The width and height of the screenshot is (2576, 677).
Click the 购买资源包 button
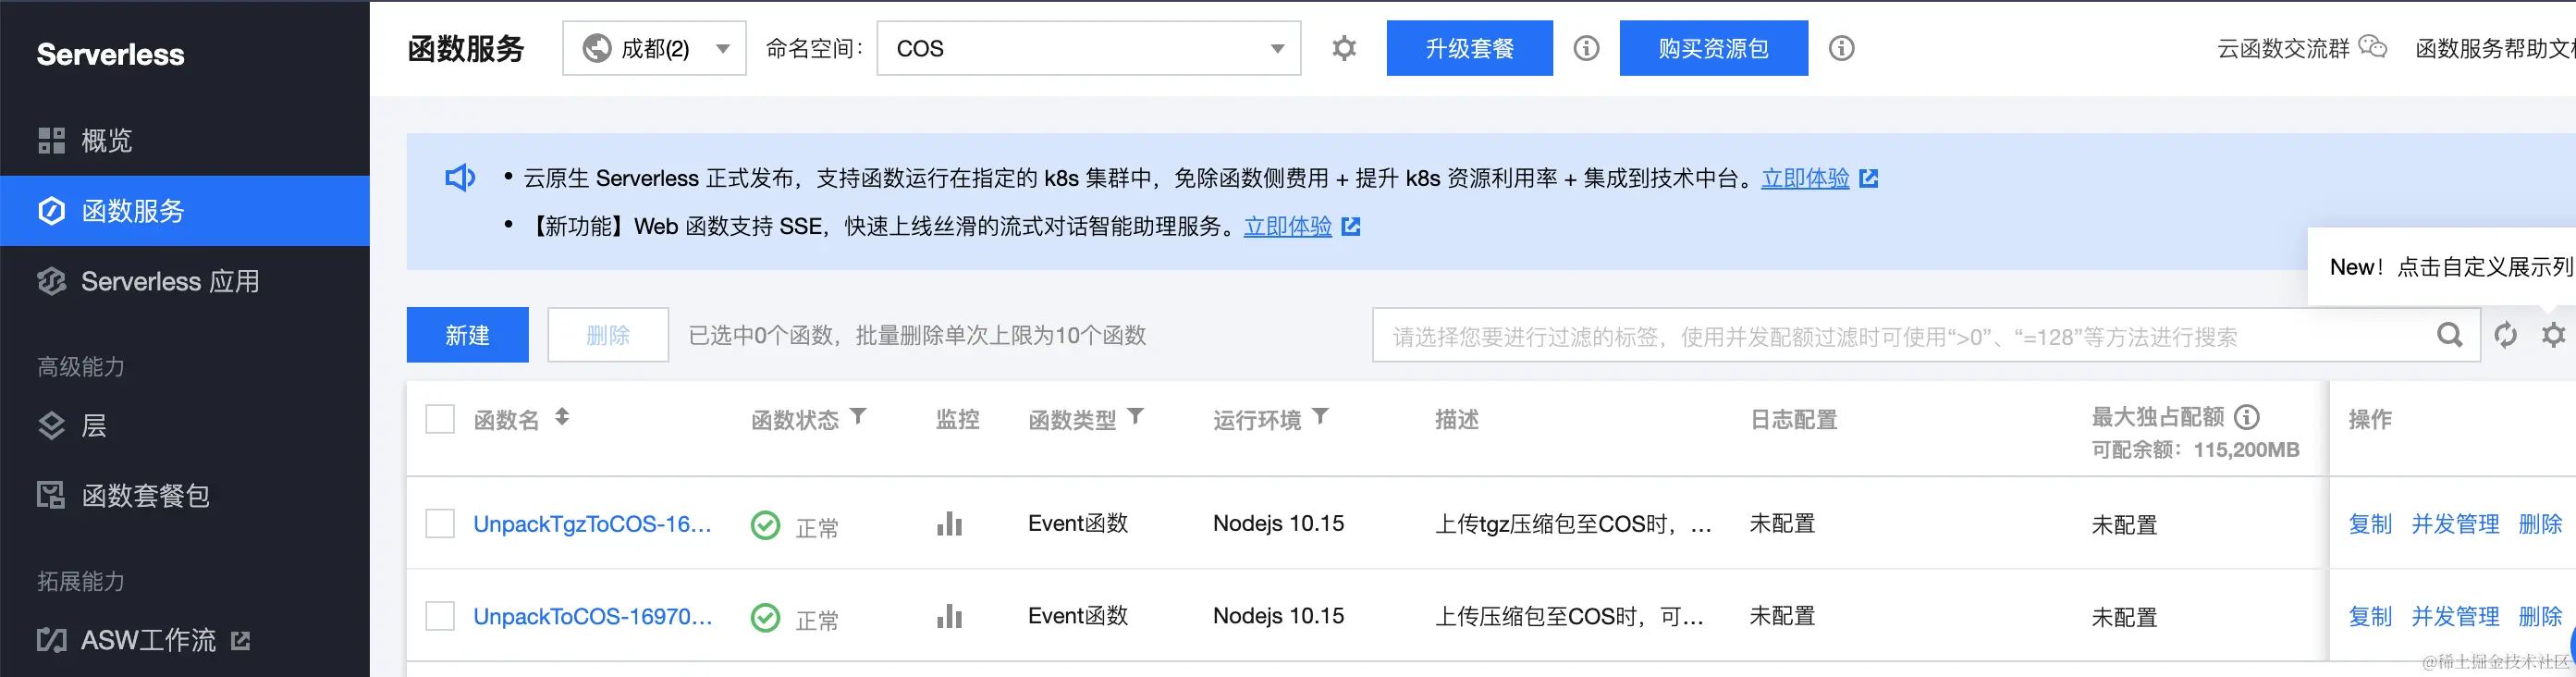click(x=1713, y=48)
